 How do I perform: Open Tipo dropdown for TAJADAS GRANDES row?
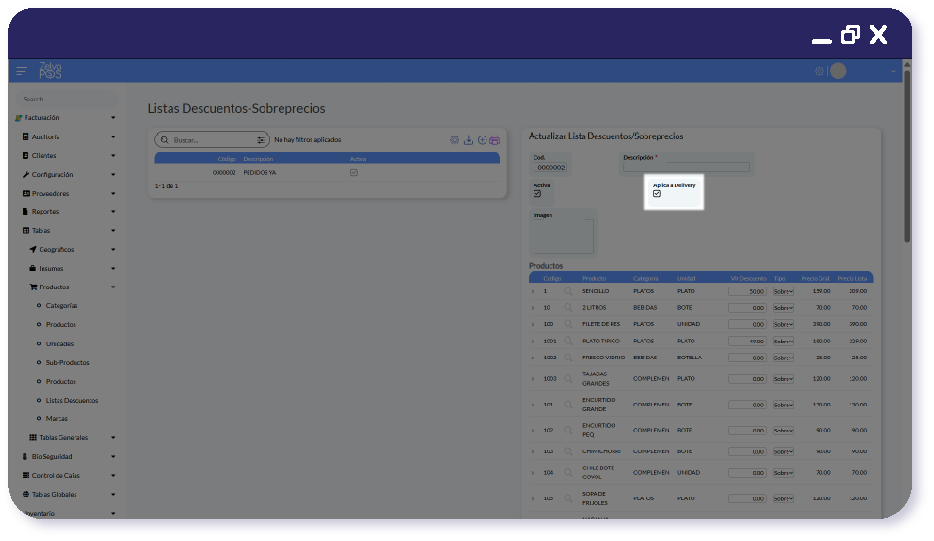[x=783, y=379]
